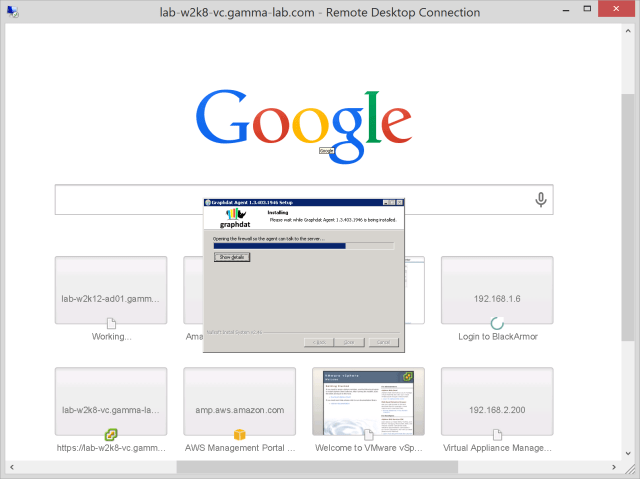
Task: Click the Opening the firewall status text
Action: coord(269,239)
